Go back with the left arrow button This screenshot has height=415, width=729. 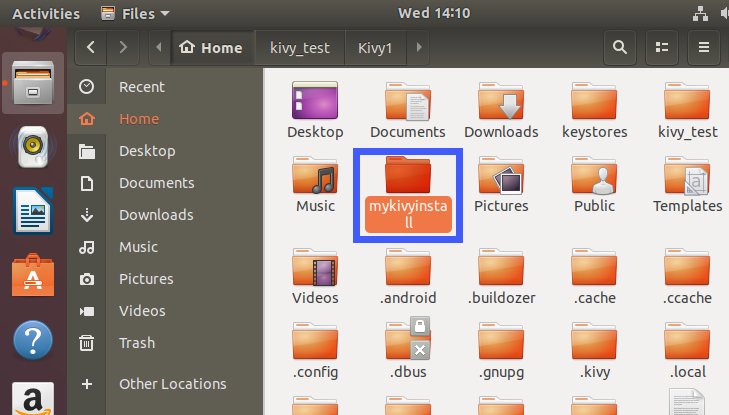click(91, 47)
